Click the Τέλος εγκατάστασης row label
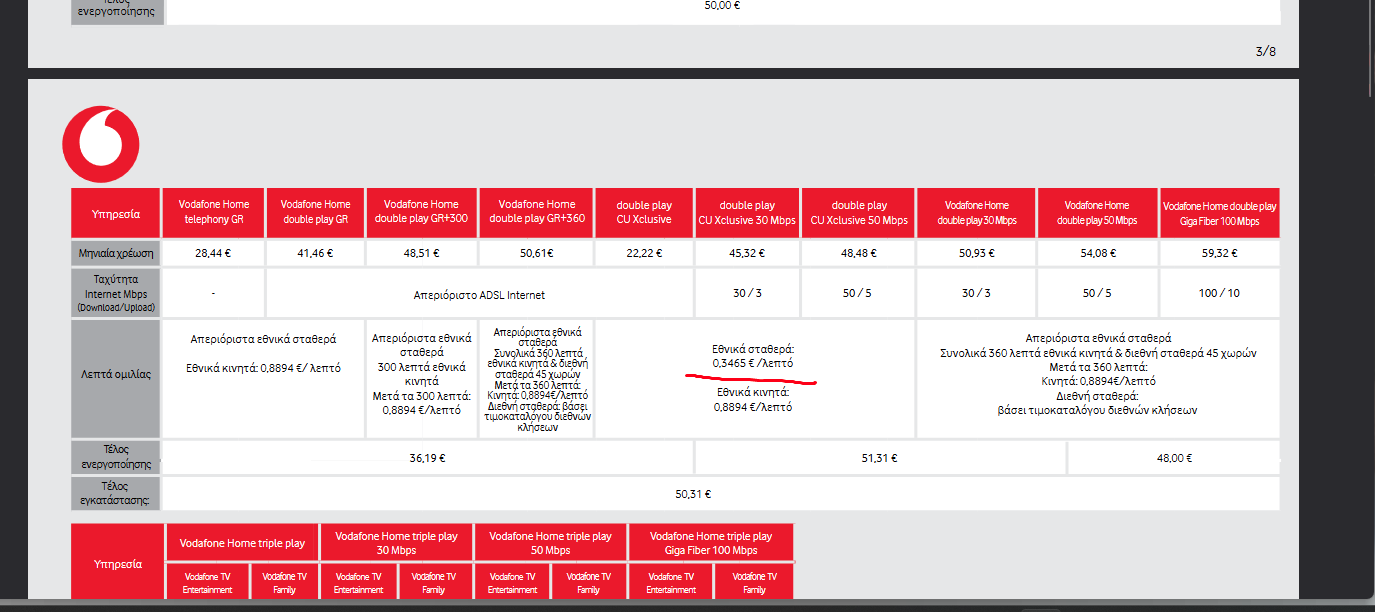 (116, 493)
